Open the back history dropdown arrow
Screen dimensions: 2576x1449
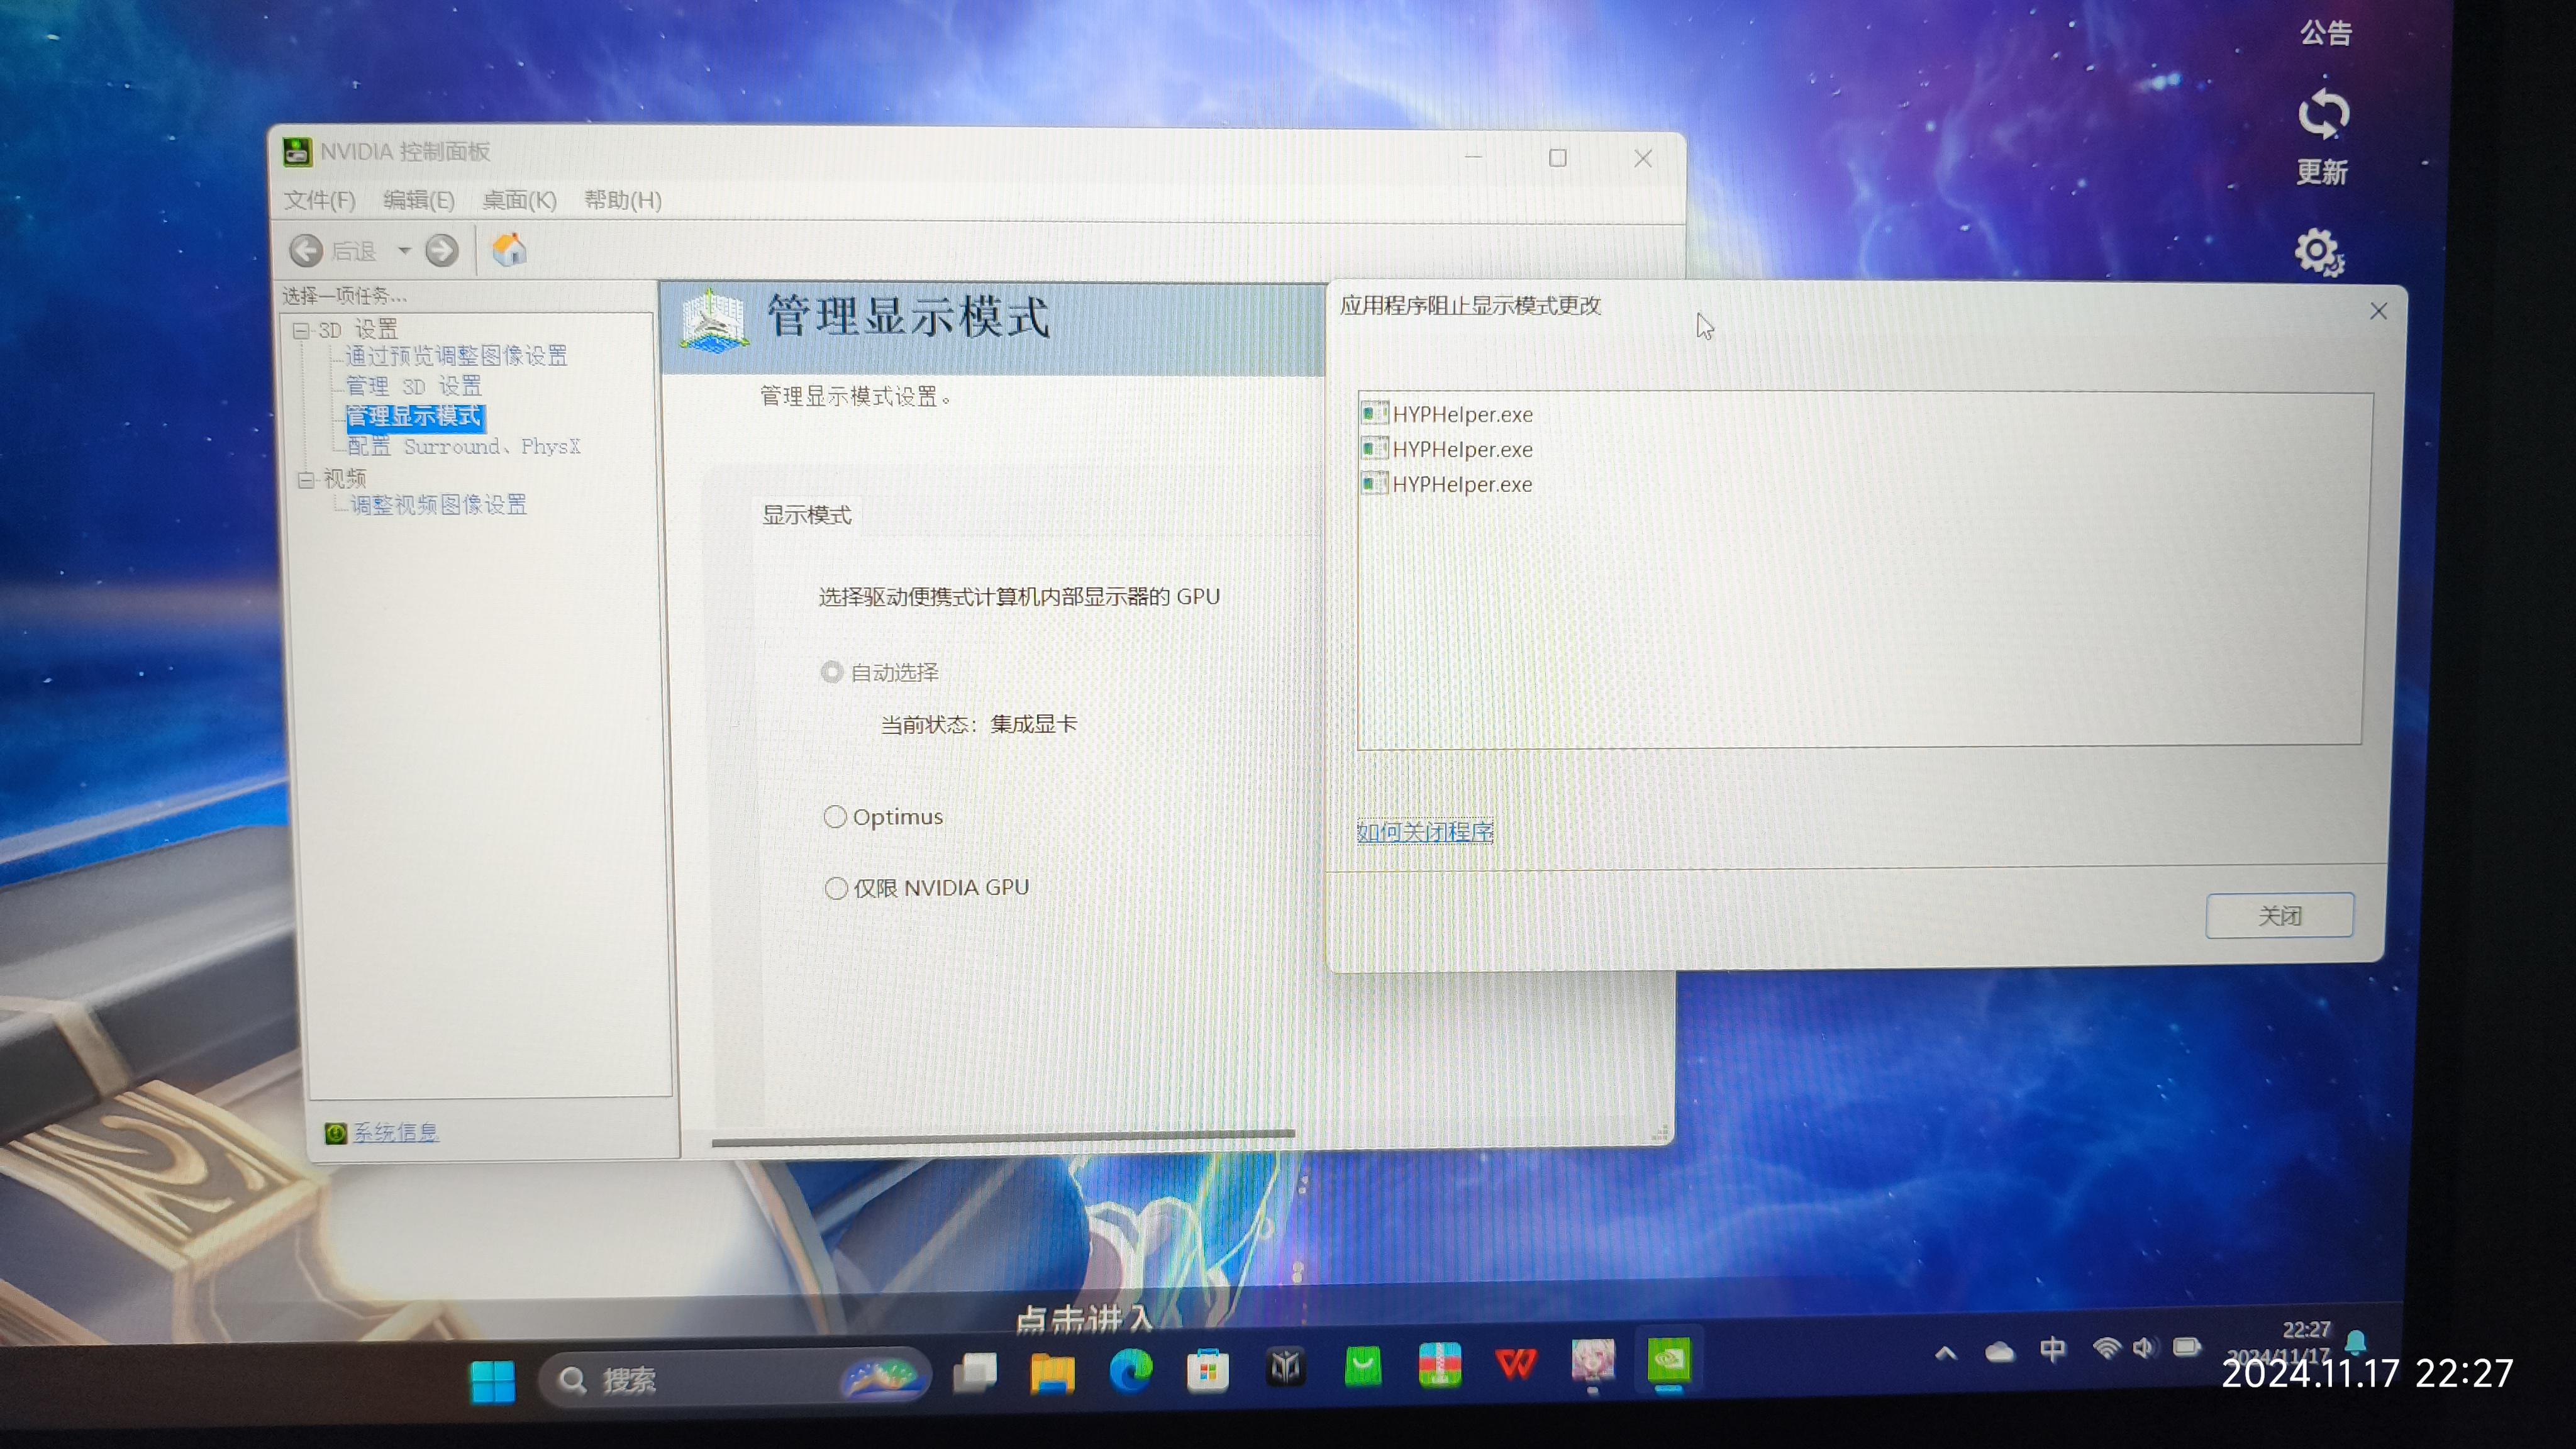404,250
